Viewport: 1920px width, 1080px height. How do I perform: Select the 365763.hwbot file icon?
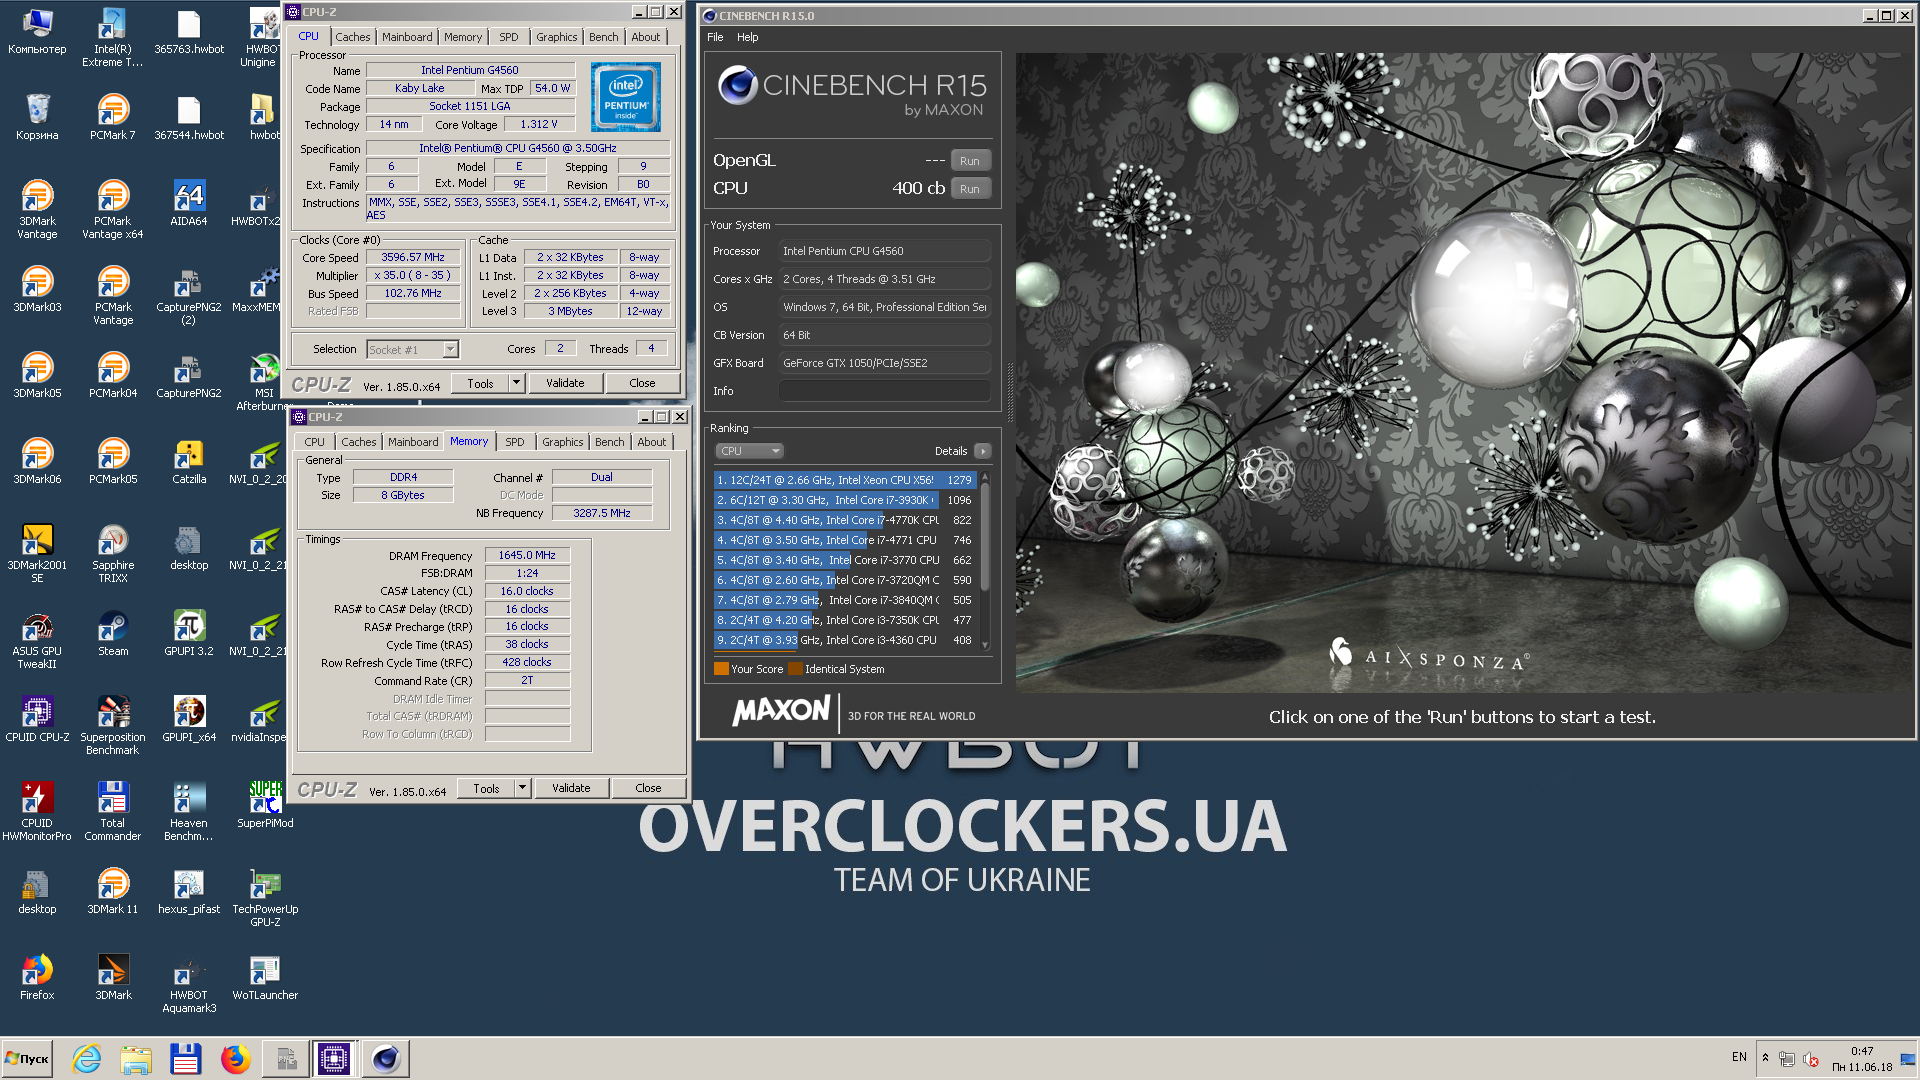[188, 32]
